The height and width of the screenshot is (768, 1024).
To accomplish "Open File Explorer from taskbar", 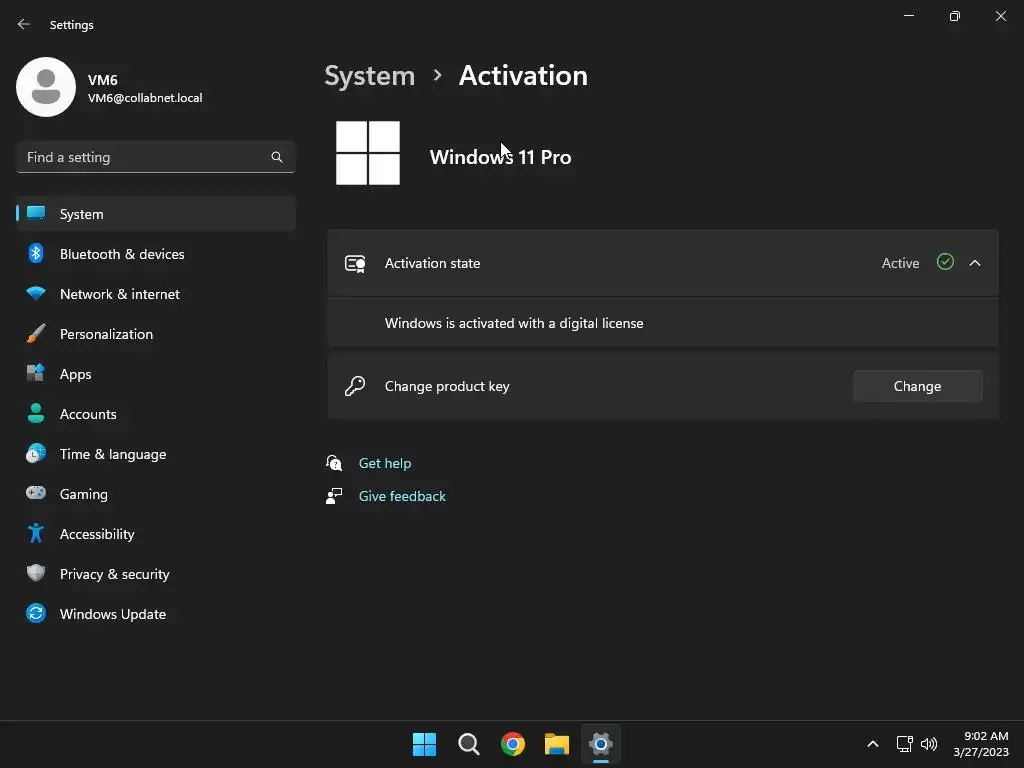I will 557,744.
